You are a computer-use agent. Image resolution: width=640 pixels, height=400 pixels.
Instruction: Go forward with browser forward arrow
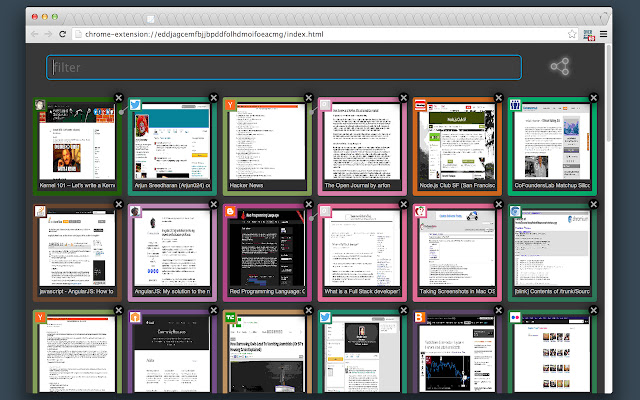(49, 34)
